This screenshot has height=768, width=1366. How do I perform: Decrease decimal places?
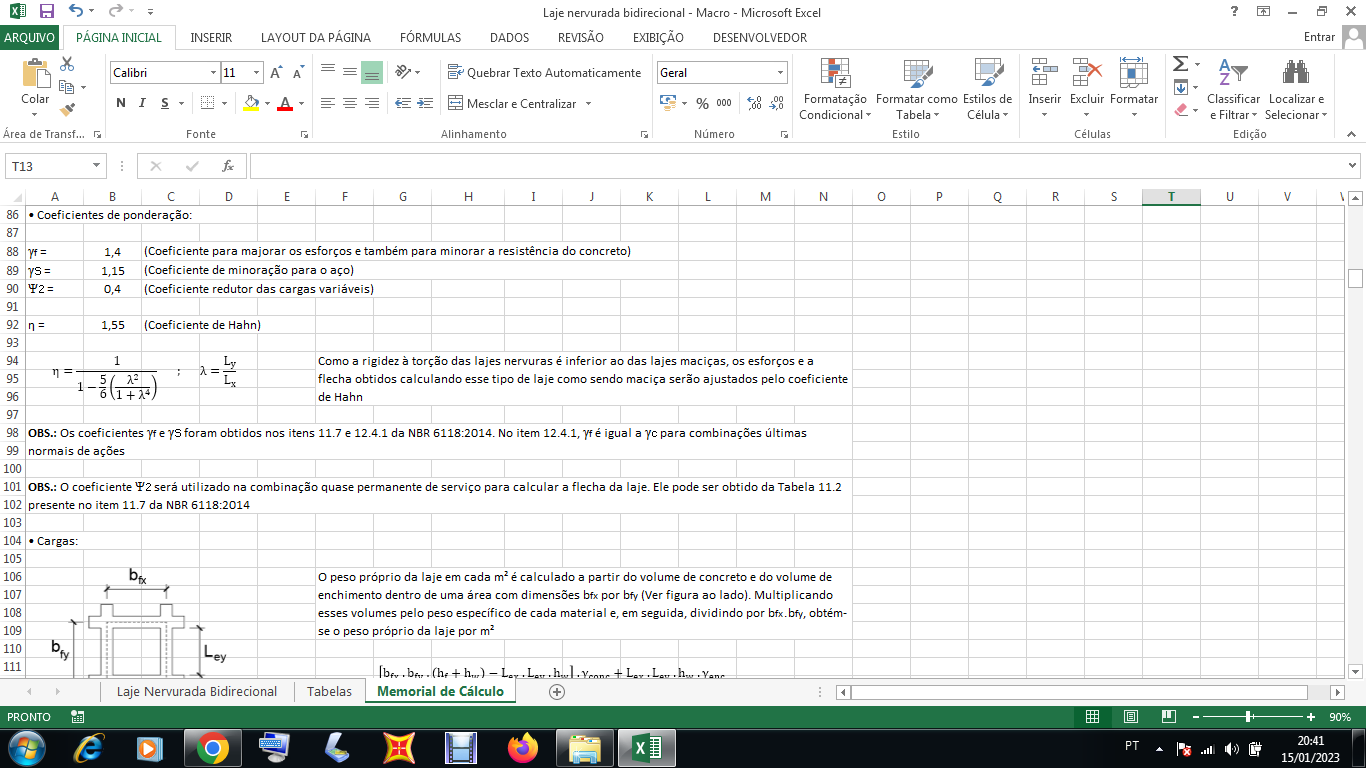(777, 103)
